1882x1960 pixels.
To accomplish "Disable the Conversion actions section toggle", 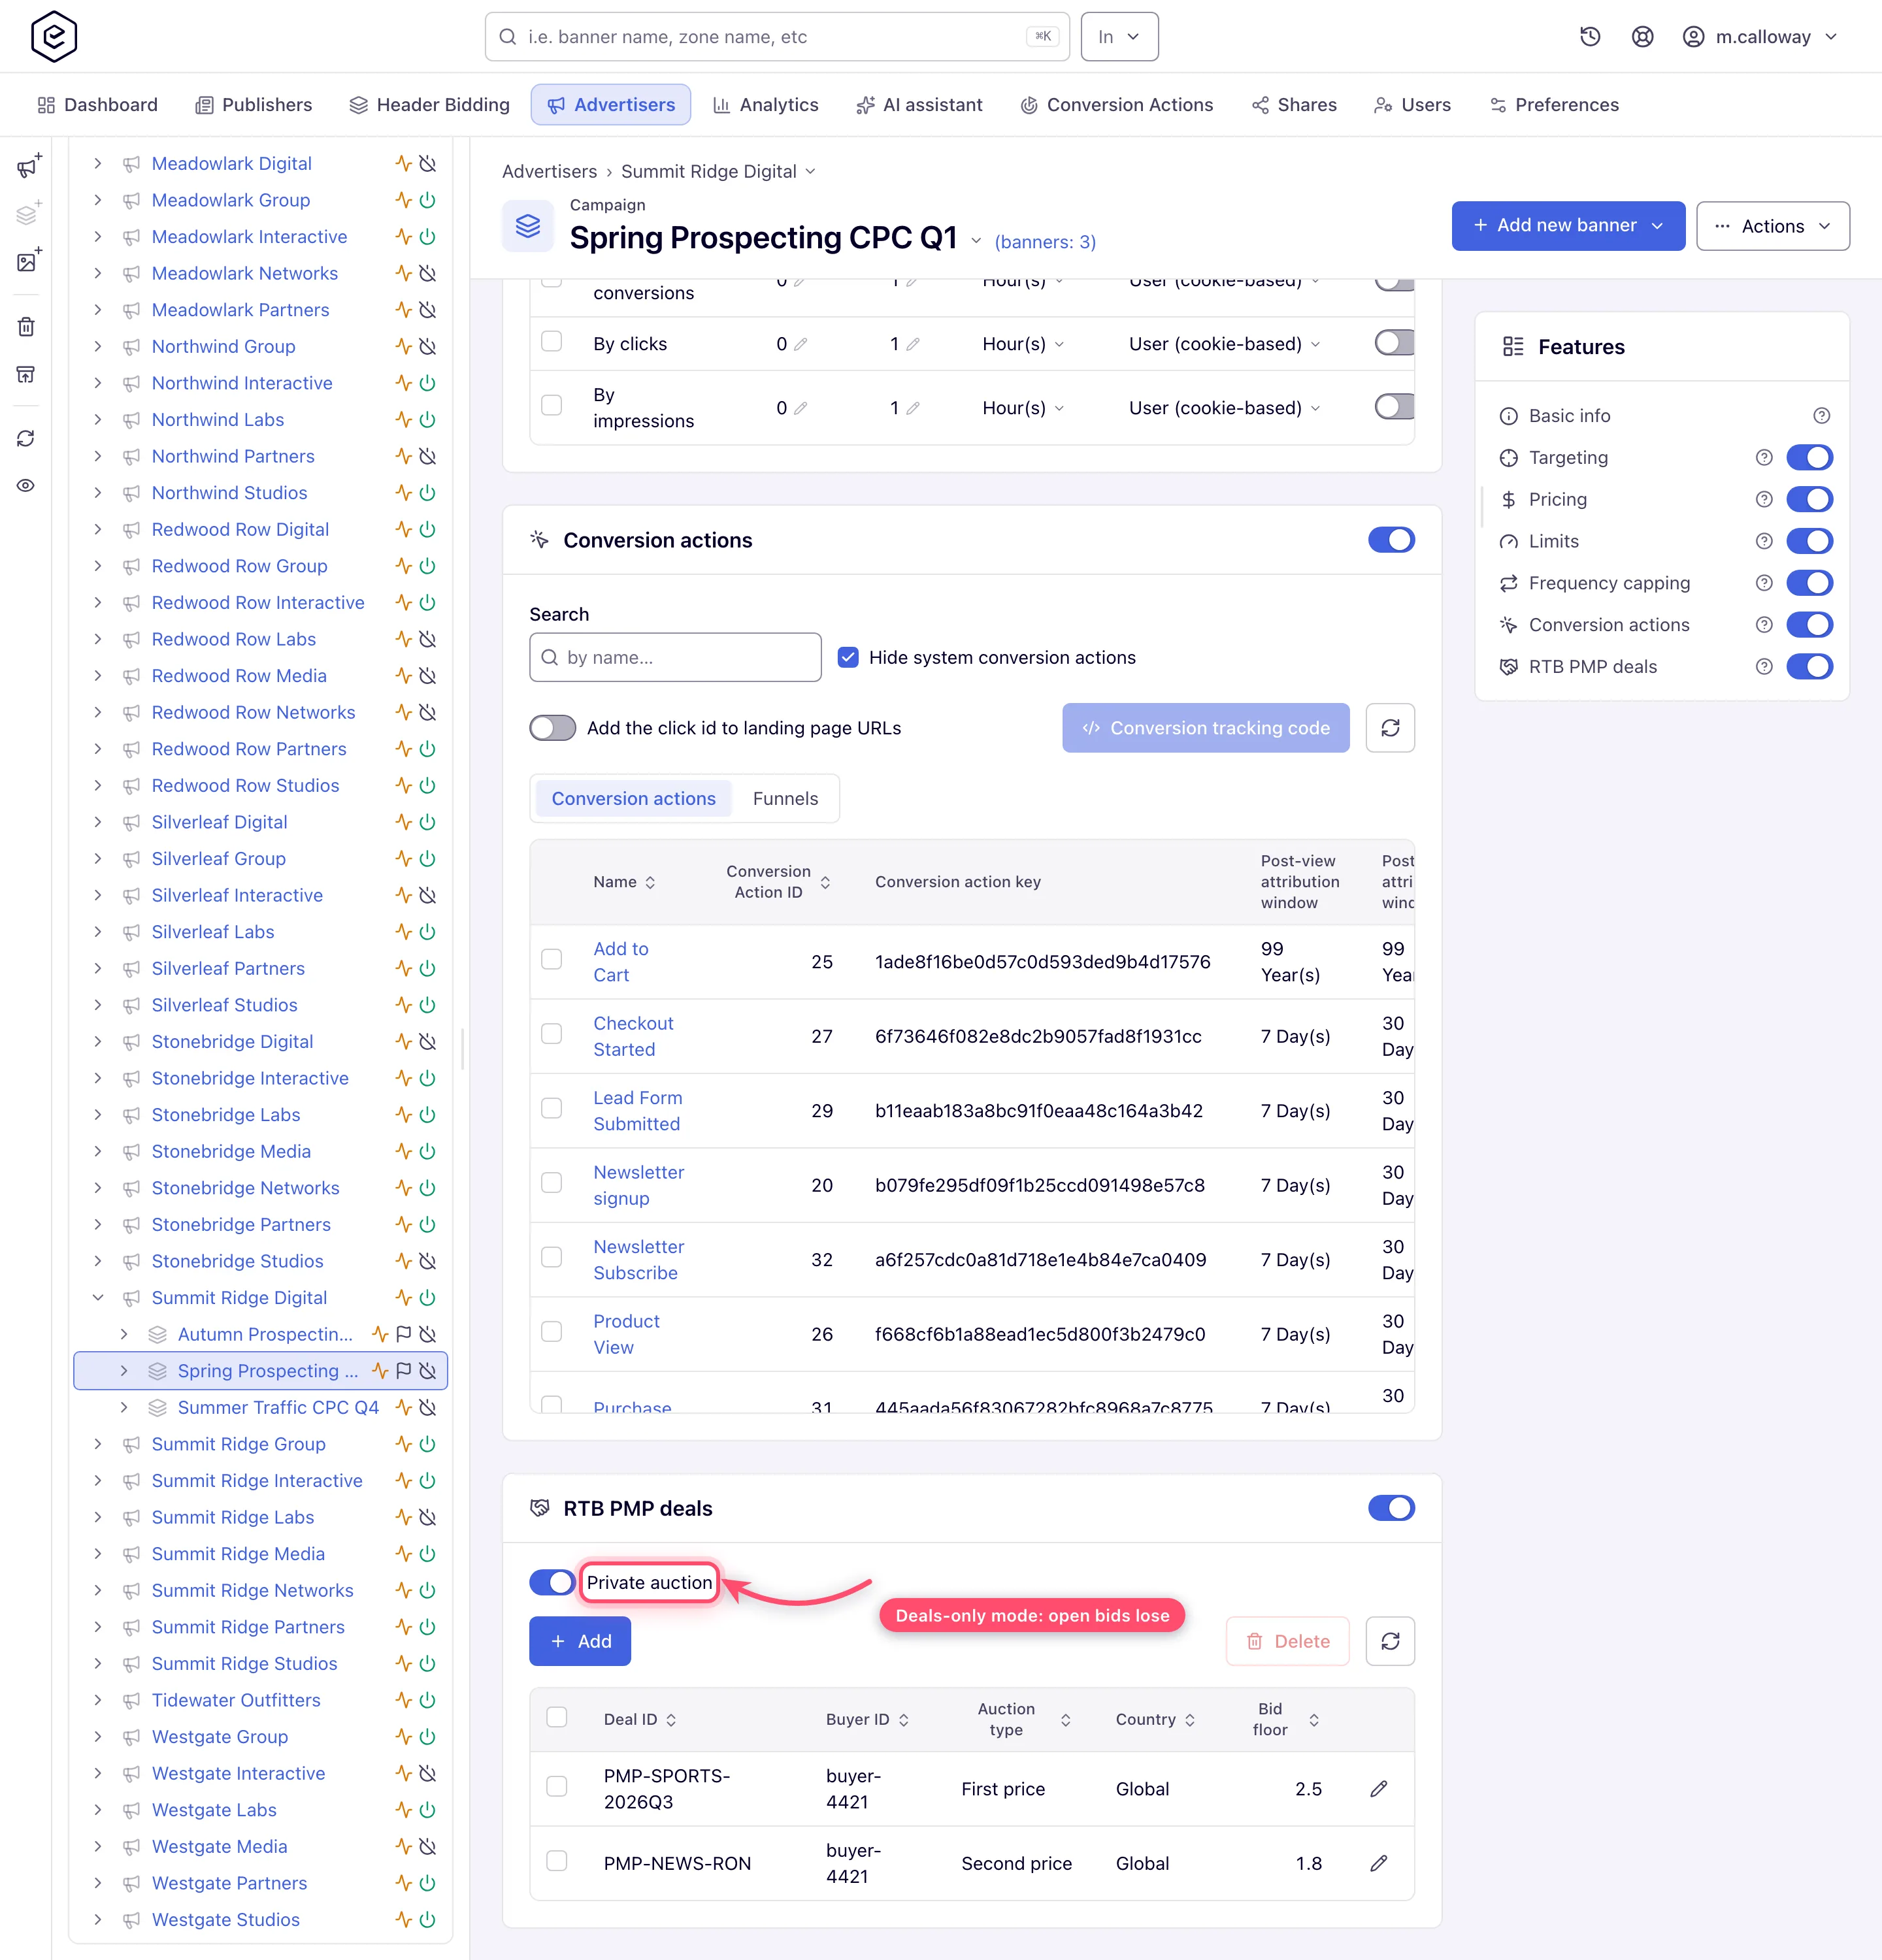I will click(1391, 540).
